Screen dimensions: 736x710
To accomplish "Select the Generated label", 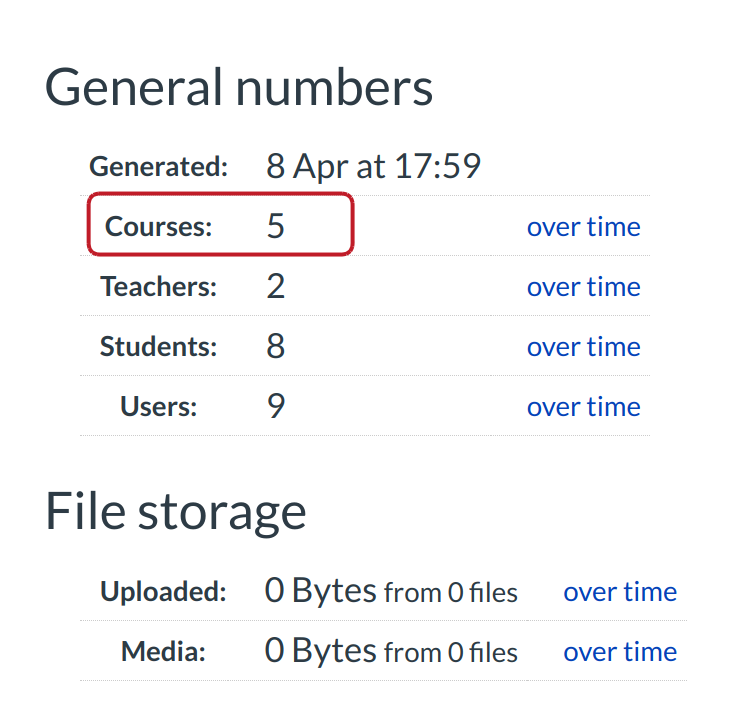I will point(159,167).
